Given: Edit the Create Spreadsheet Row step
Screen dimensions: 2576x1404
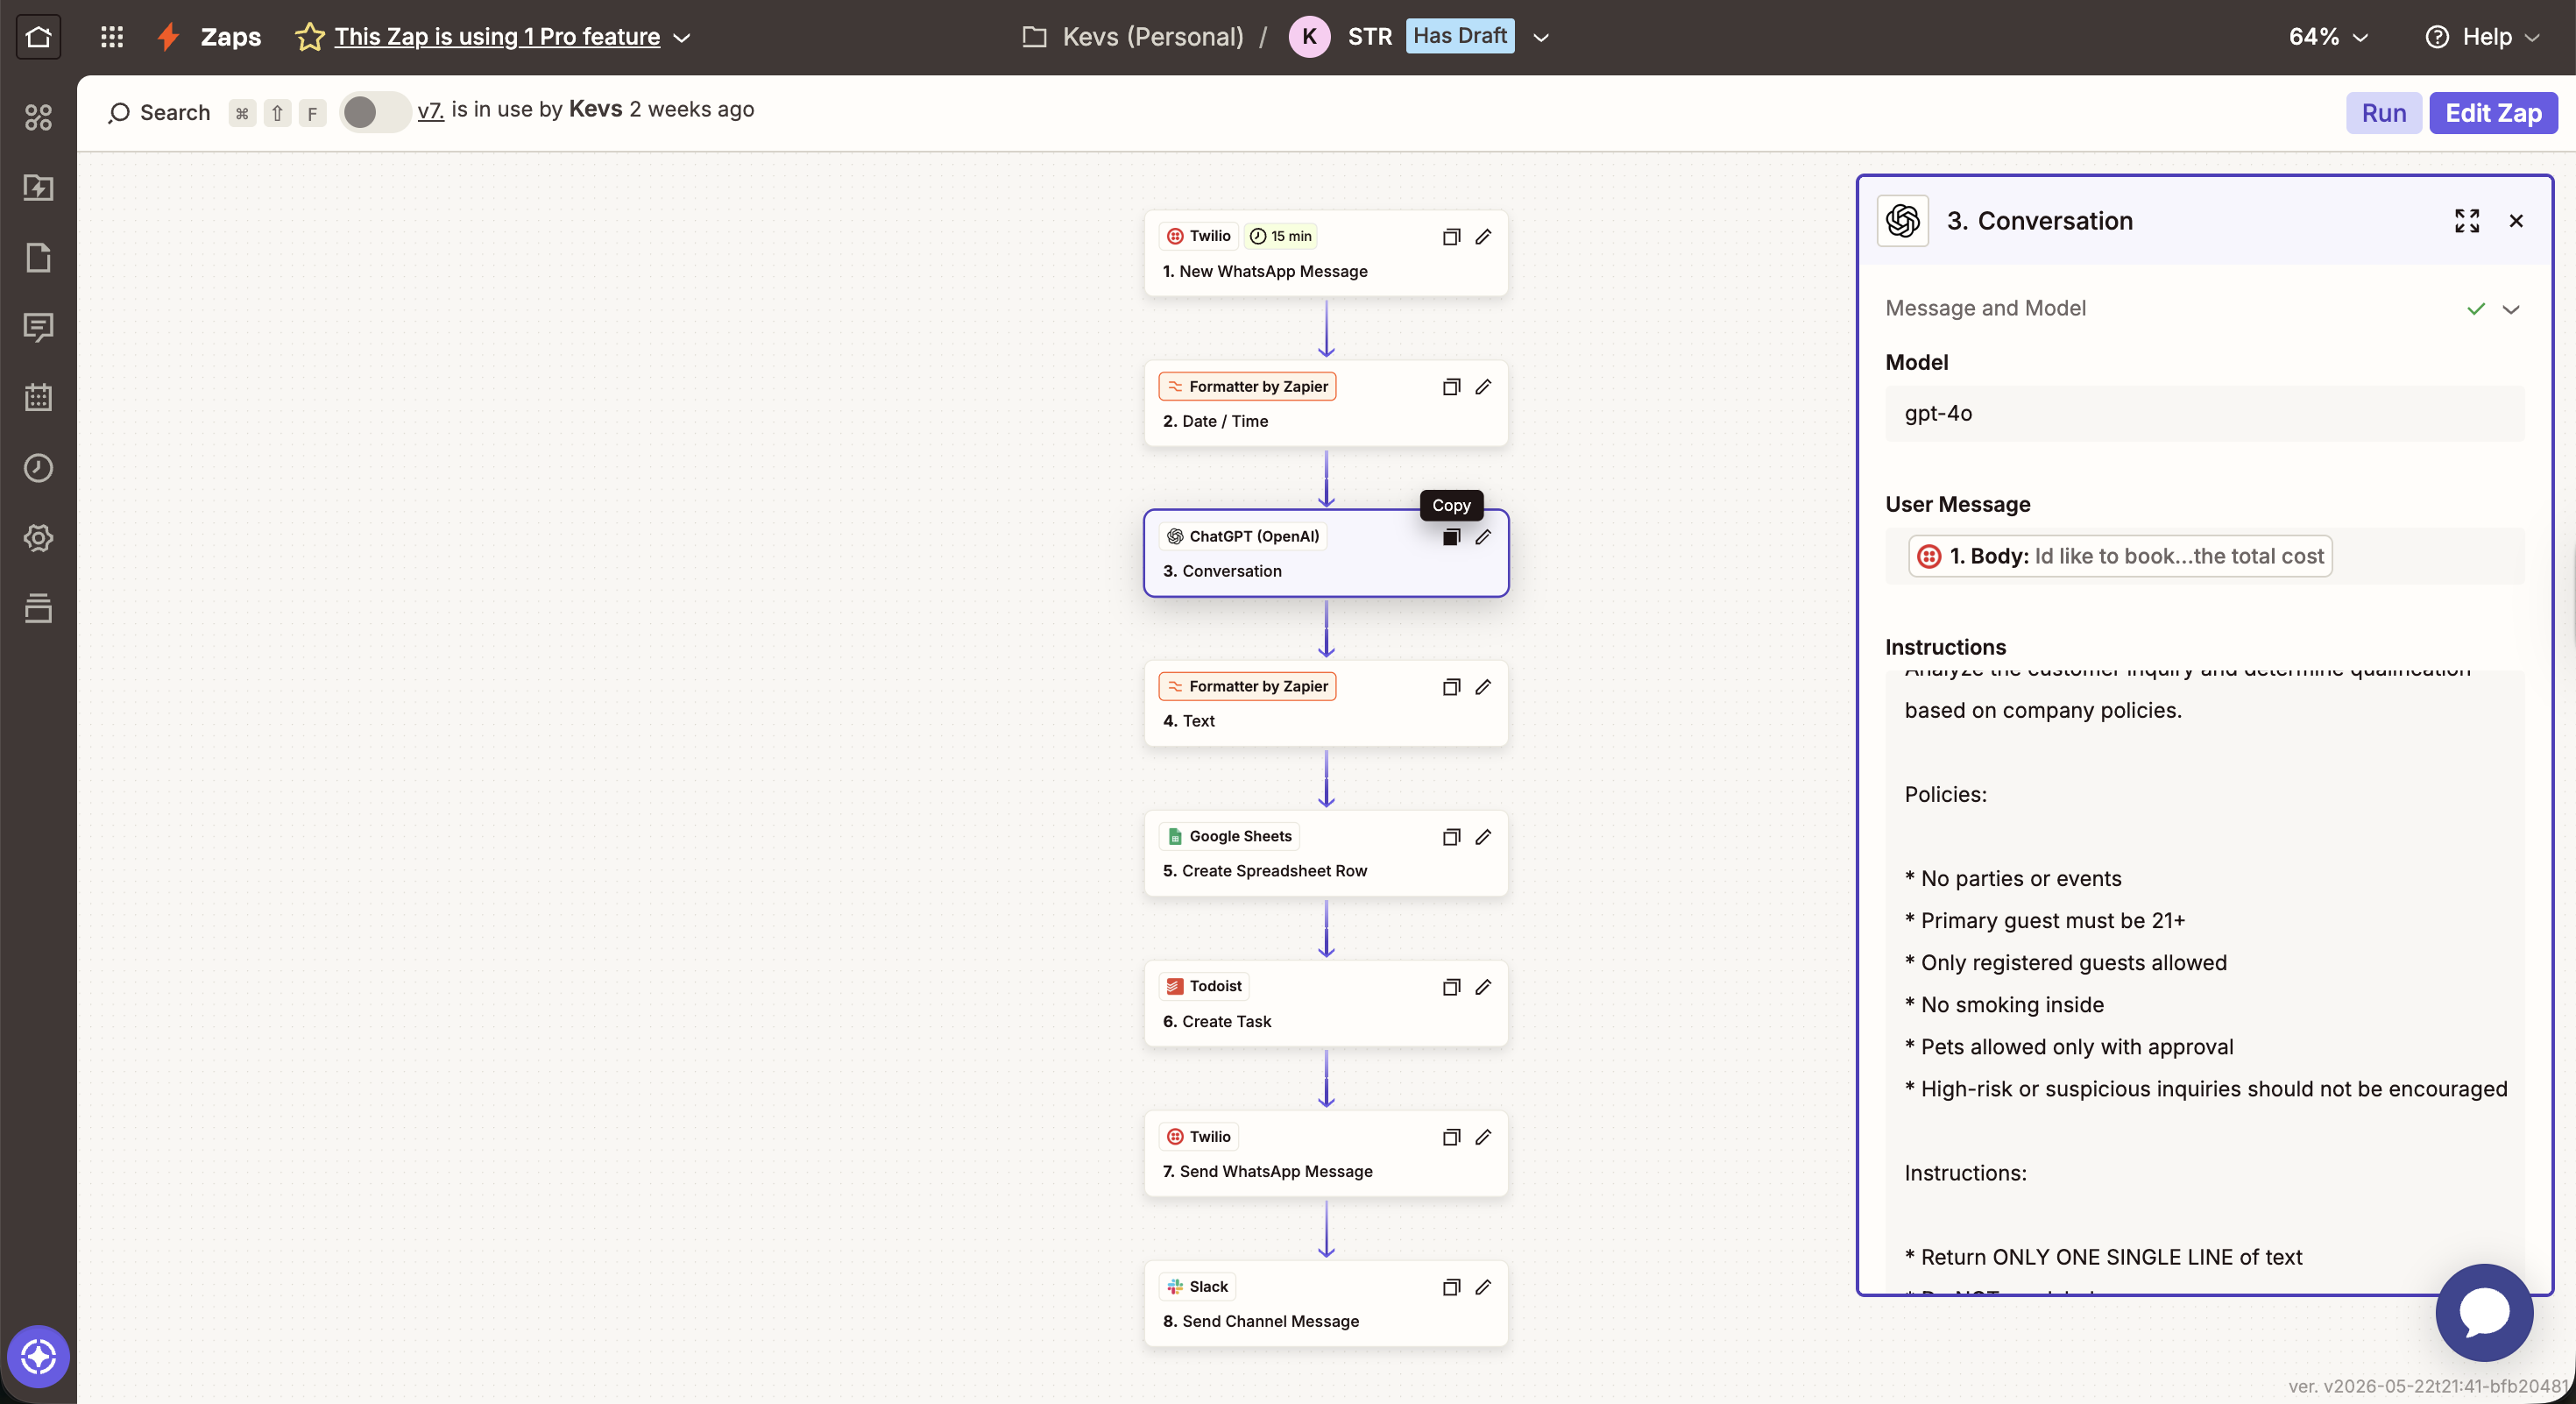Looking at the screenshot, I should tap(1483, 837).
